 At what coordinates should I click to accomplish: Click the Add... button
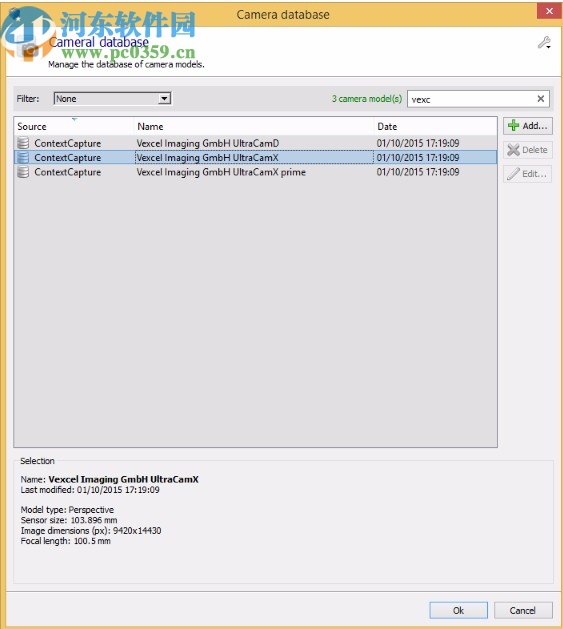(528, 126)
